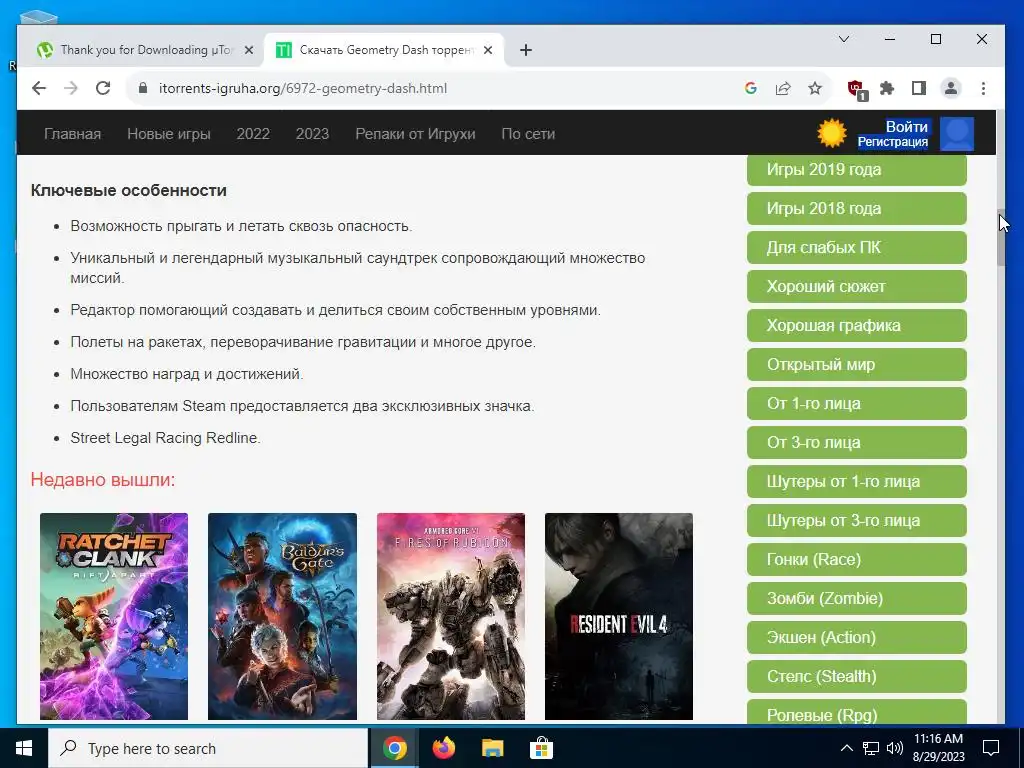1024x768 pixels.
Task: Open Chrome from the taskbar
Action: [394, 748]
